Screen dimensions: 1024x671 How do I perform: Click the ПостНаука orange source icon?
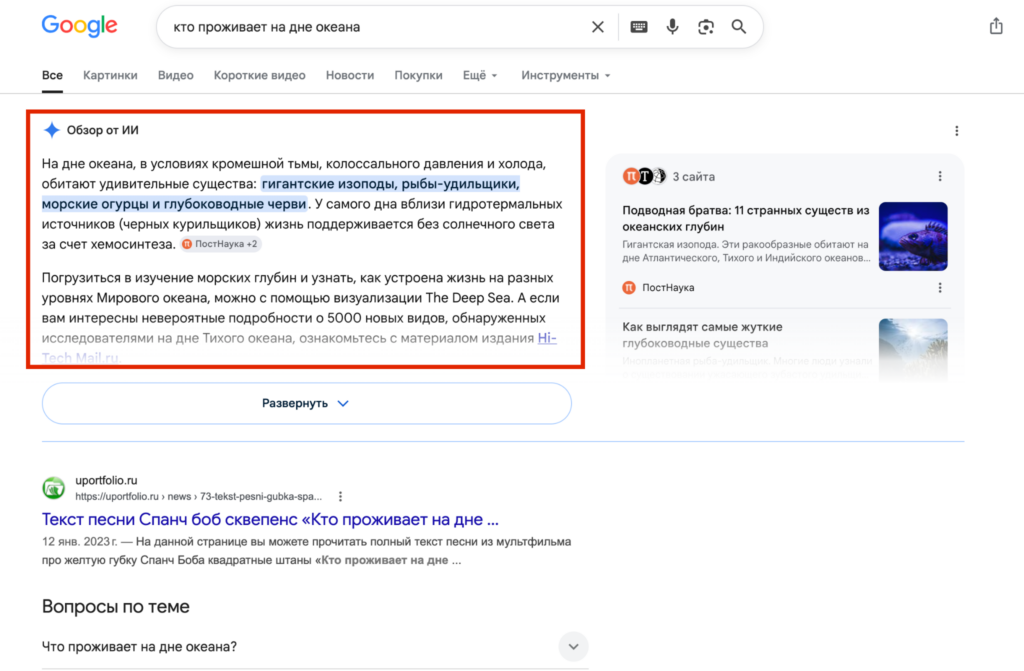(x=629, y=287)
